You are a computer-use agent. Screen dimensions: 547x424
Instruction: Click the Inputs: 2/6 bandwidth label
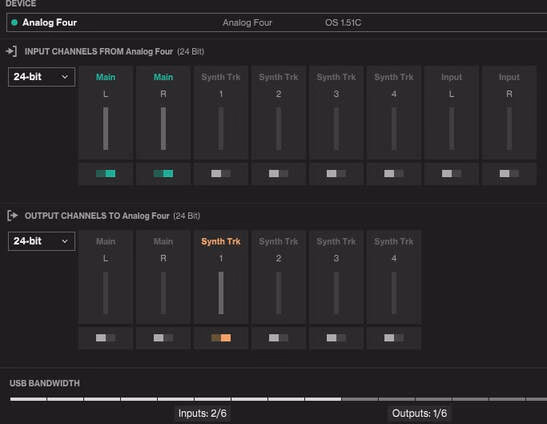pos(202,414)
